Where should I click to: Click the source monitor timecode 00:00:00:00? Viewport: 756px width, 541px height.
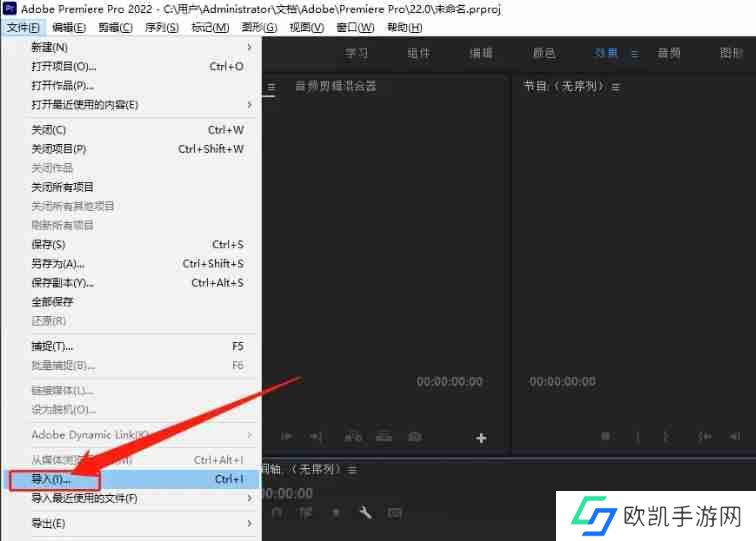pos(450,382)
